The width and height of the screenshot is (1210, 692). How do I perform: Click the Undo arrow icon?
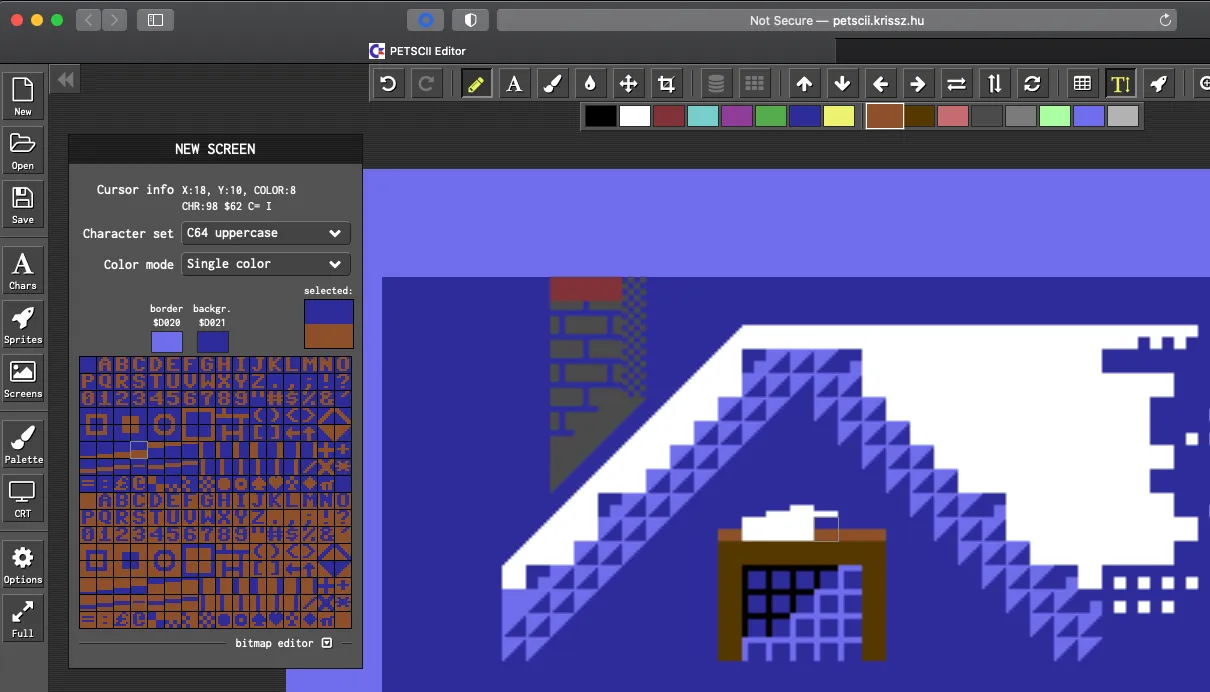389,84
